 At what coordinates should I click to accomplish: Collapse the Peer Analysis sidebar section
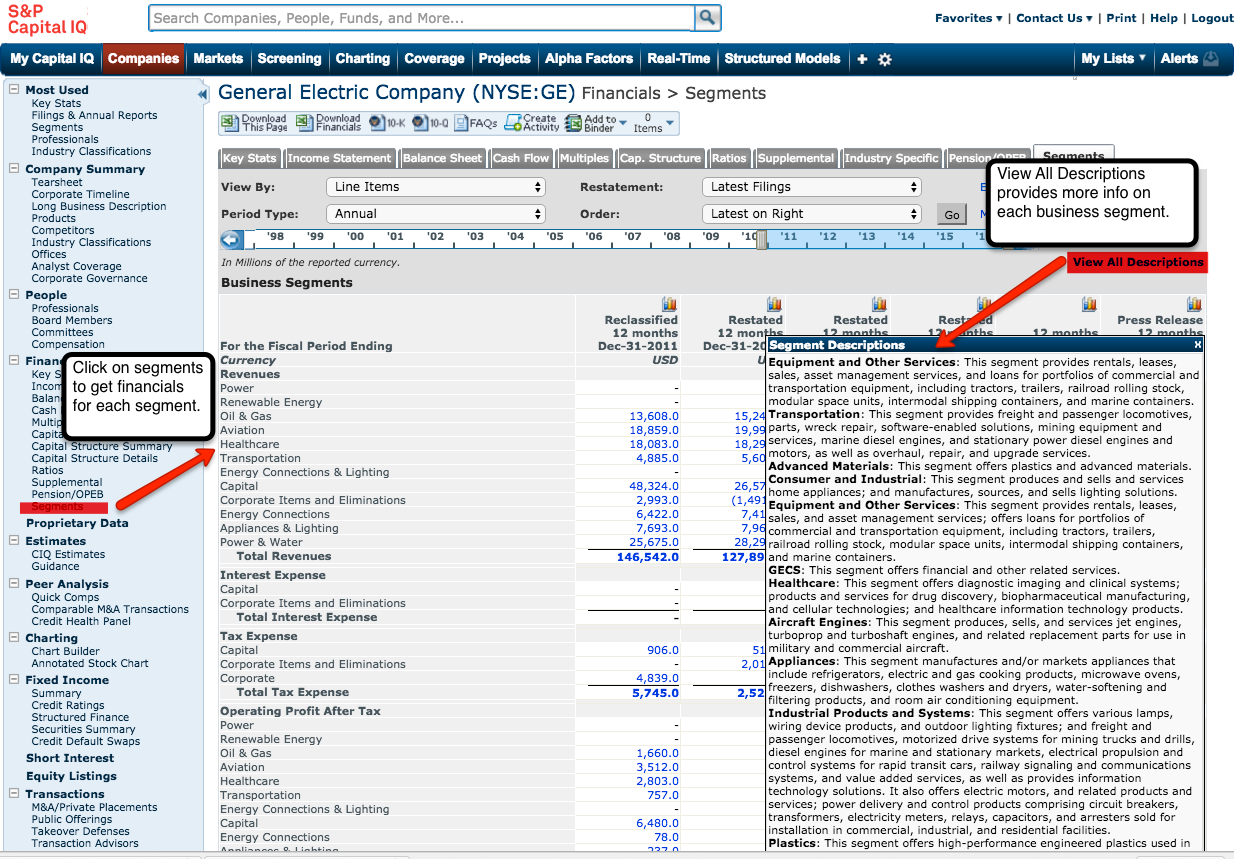14,583
